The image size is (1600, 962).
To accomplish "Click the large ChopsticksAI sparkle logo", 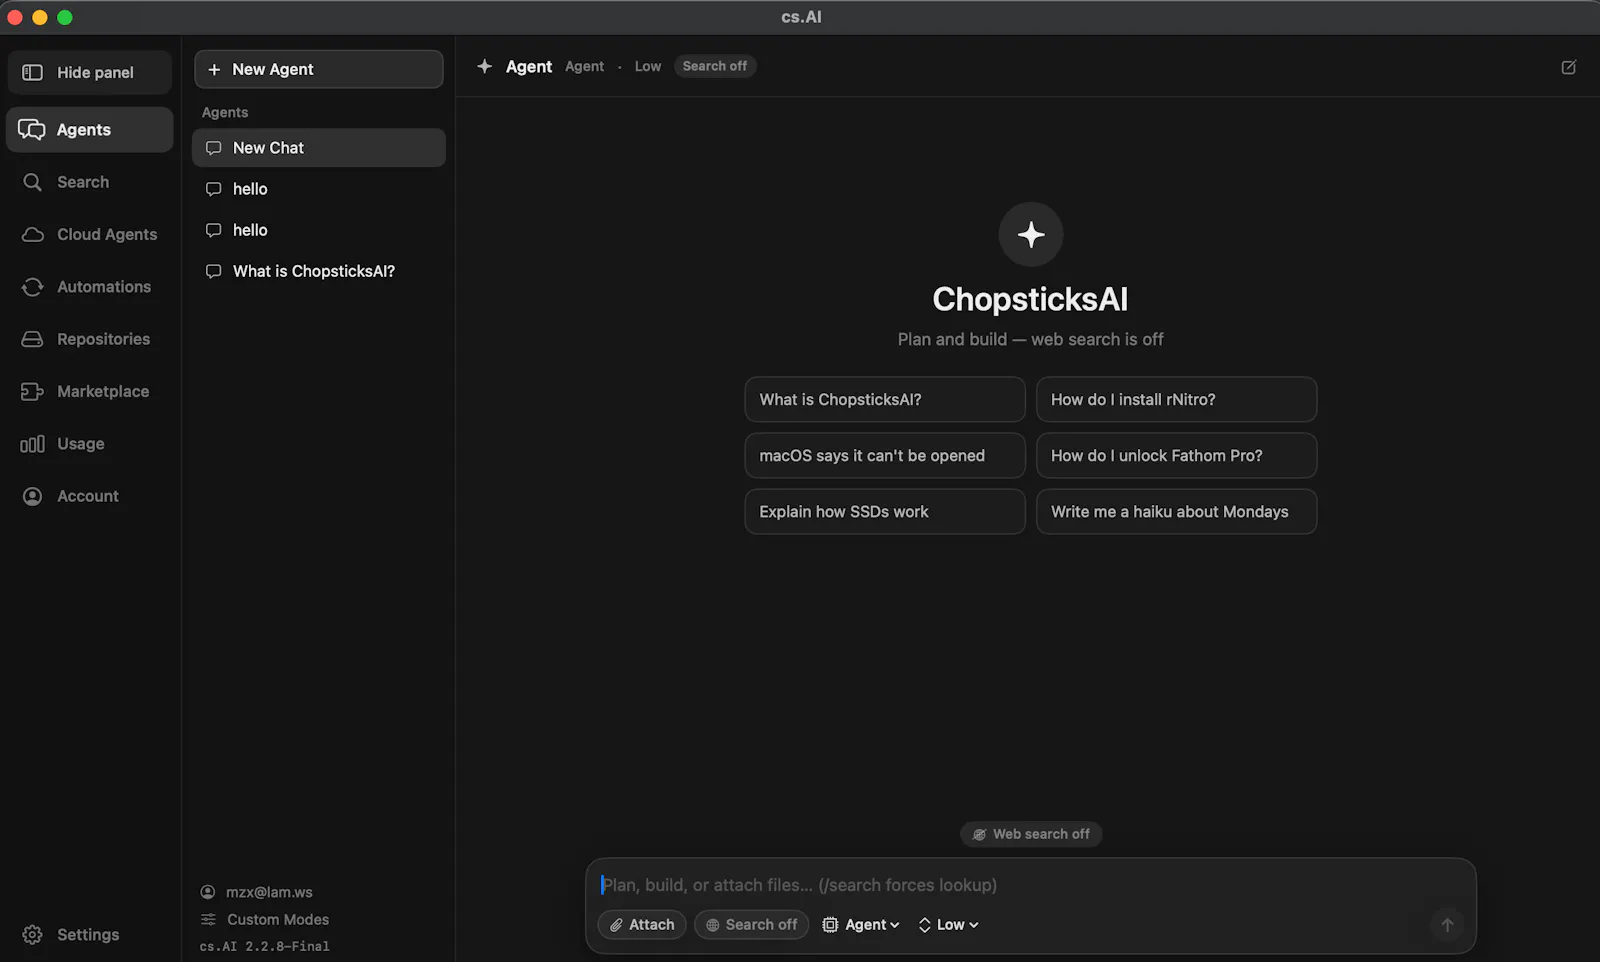I will click(x=1030, y=234).
